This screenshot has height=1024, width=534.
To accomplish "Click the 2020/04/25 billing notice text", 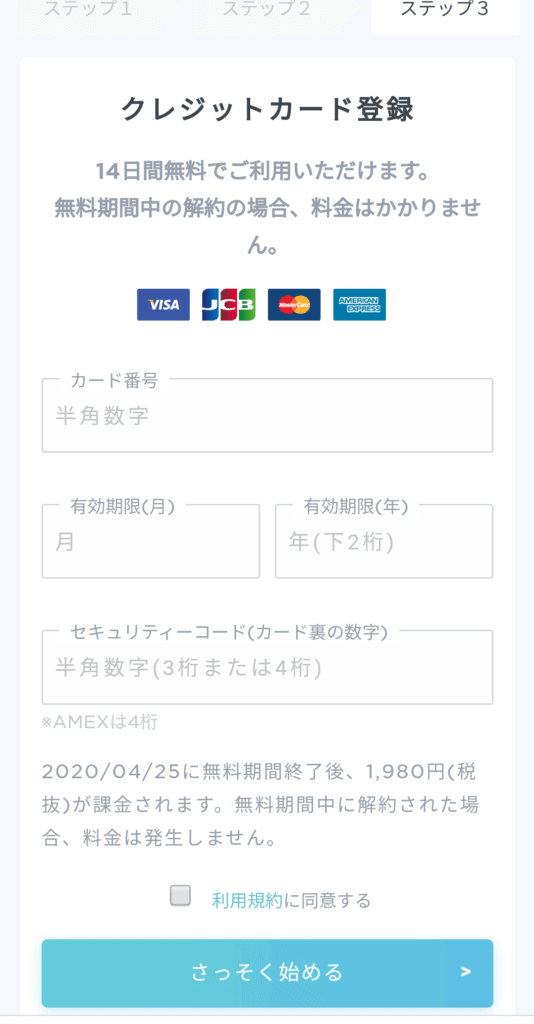I will tap(260, 804).
